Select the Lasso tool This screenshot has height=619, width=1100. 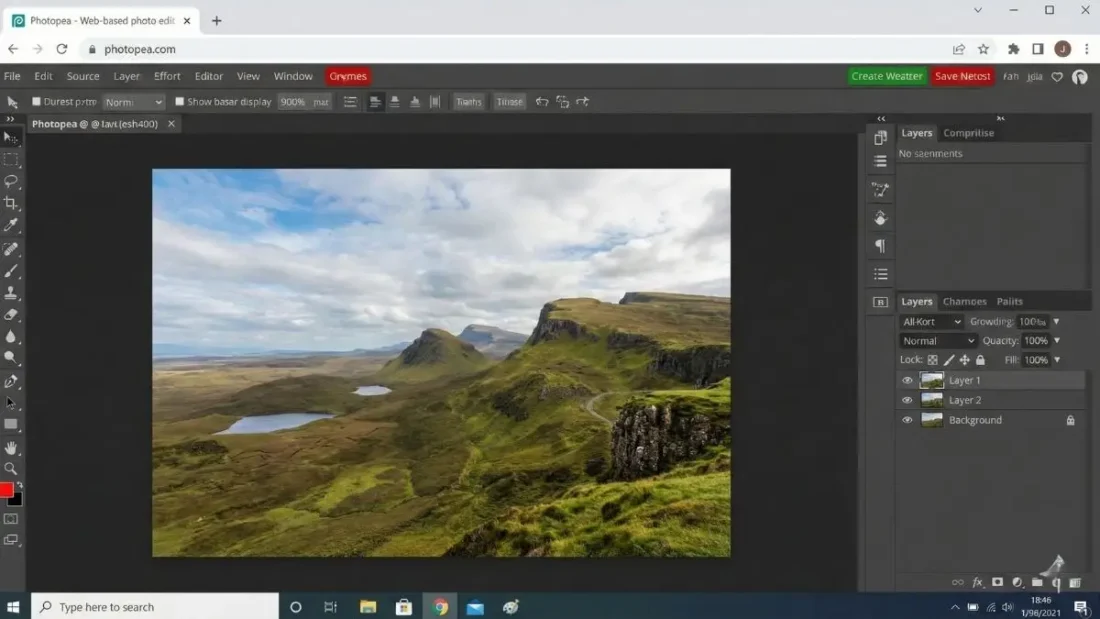coord(13,181)
